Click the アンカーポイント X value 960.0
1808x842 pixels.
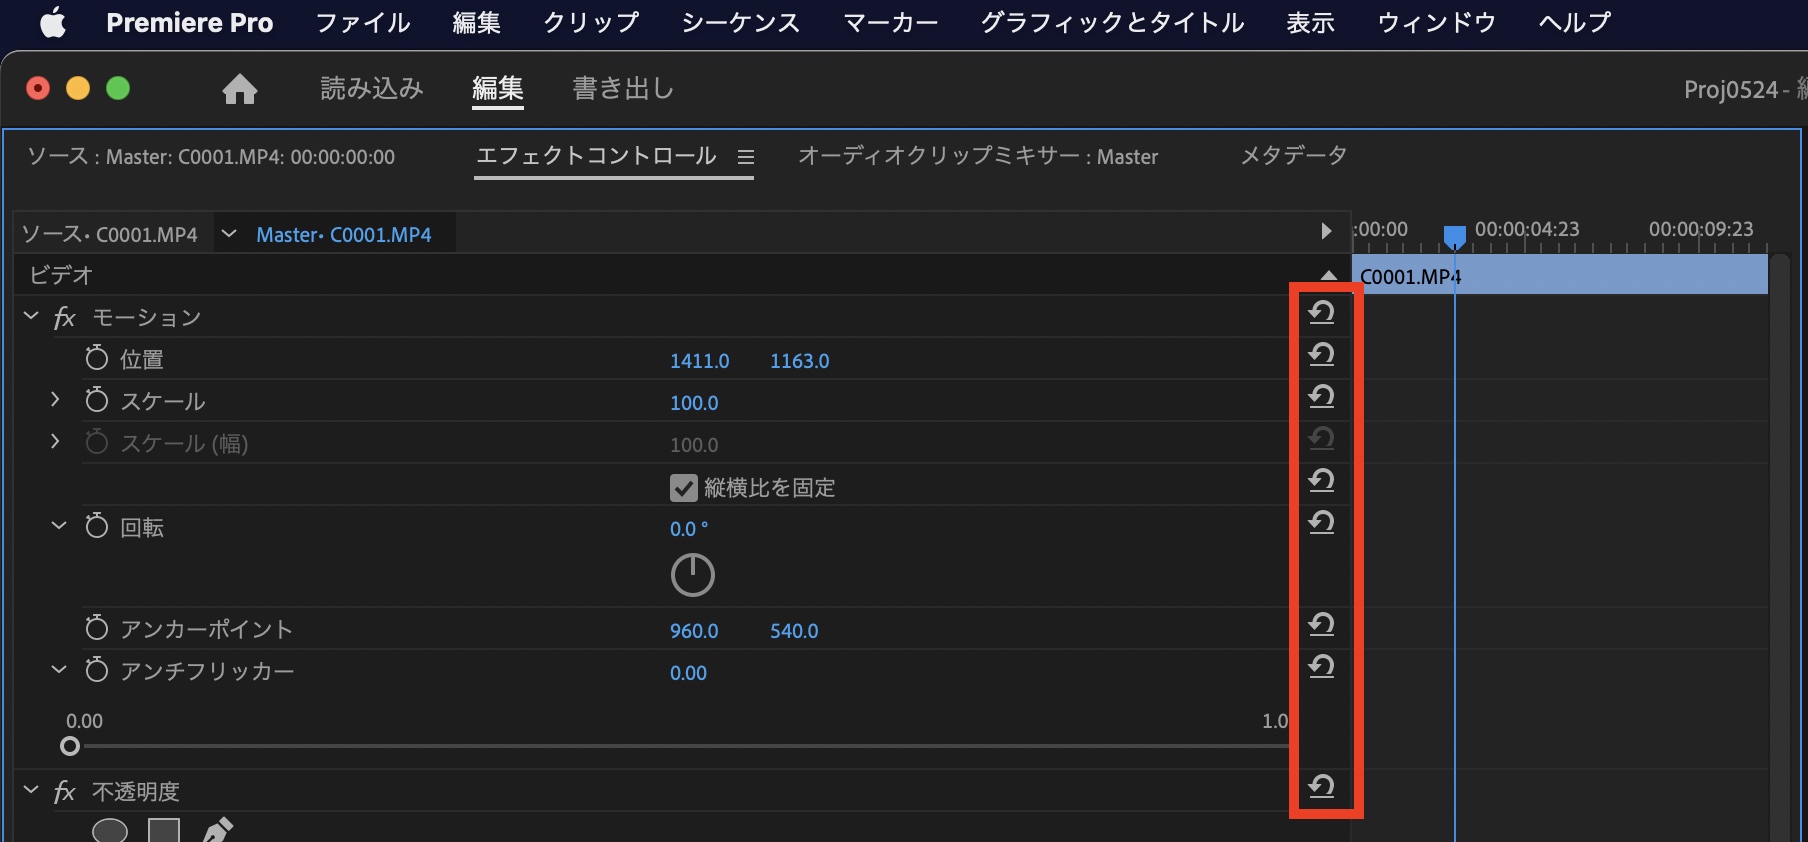point(694,631)
